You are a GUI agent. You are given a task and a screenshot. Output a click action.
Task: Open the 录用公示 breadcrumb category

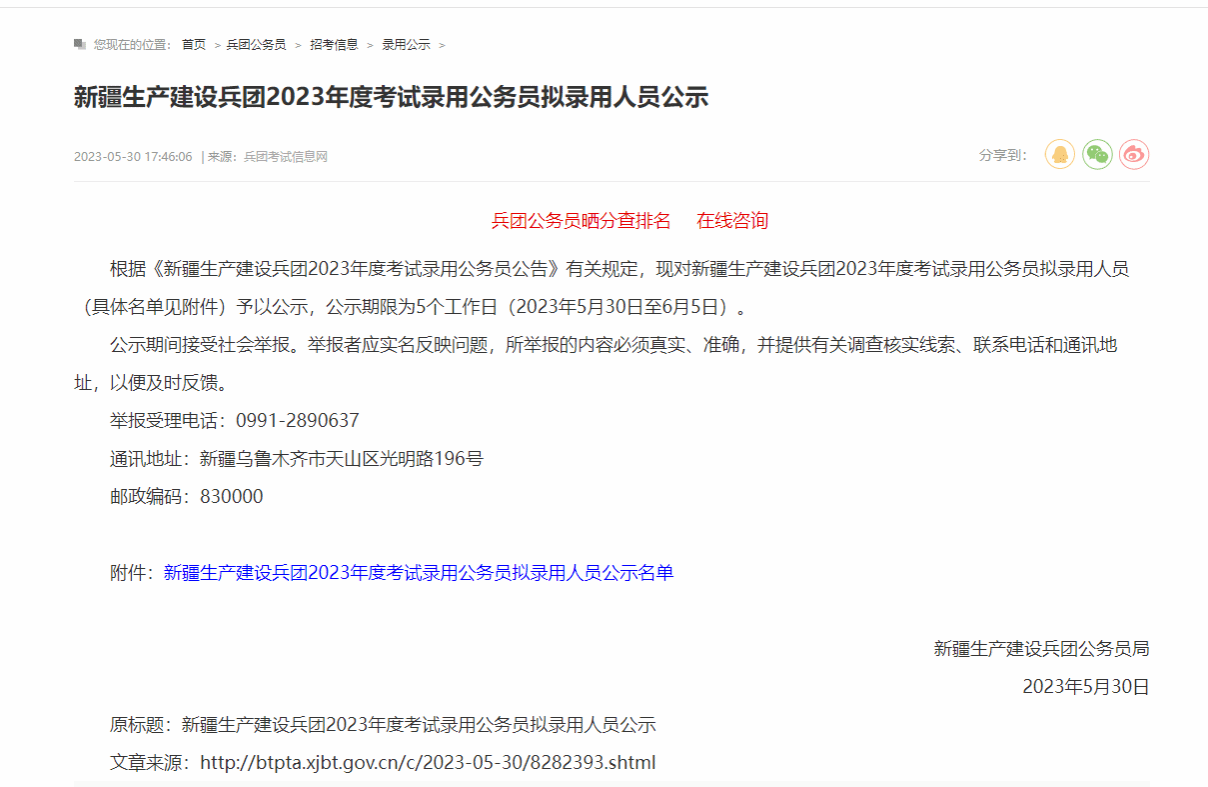(x=406, y=45)
